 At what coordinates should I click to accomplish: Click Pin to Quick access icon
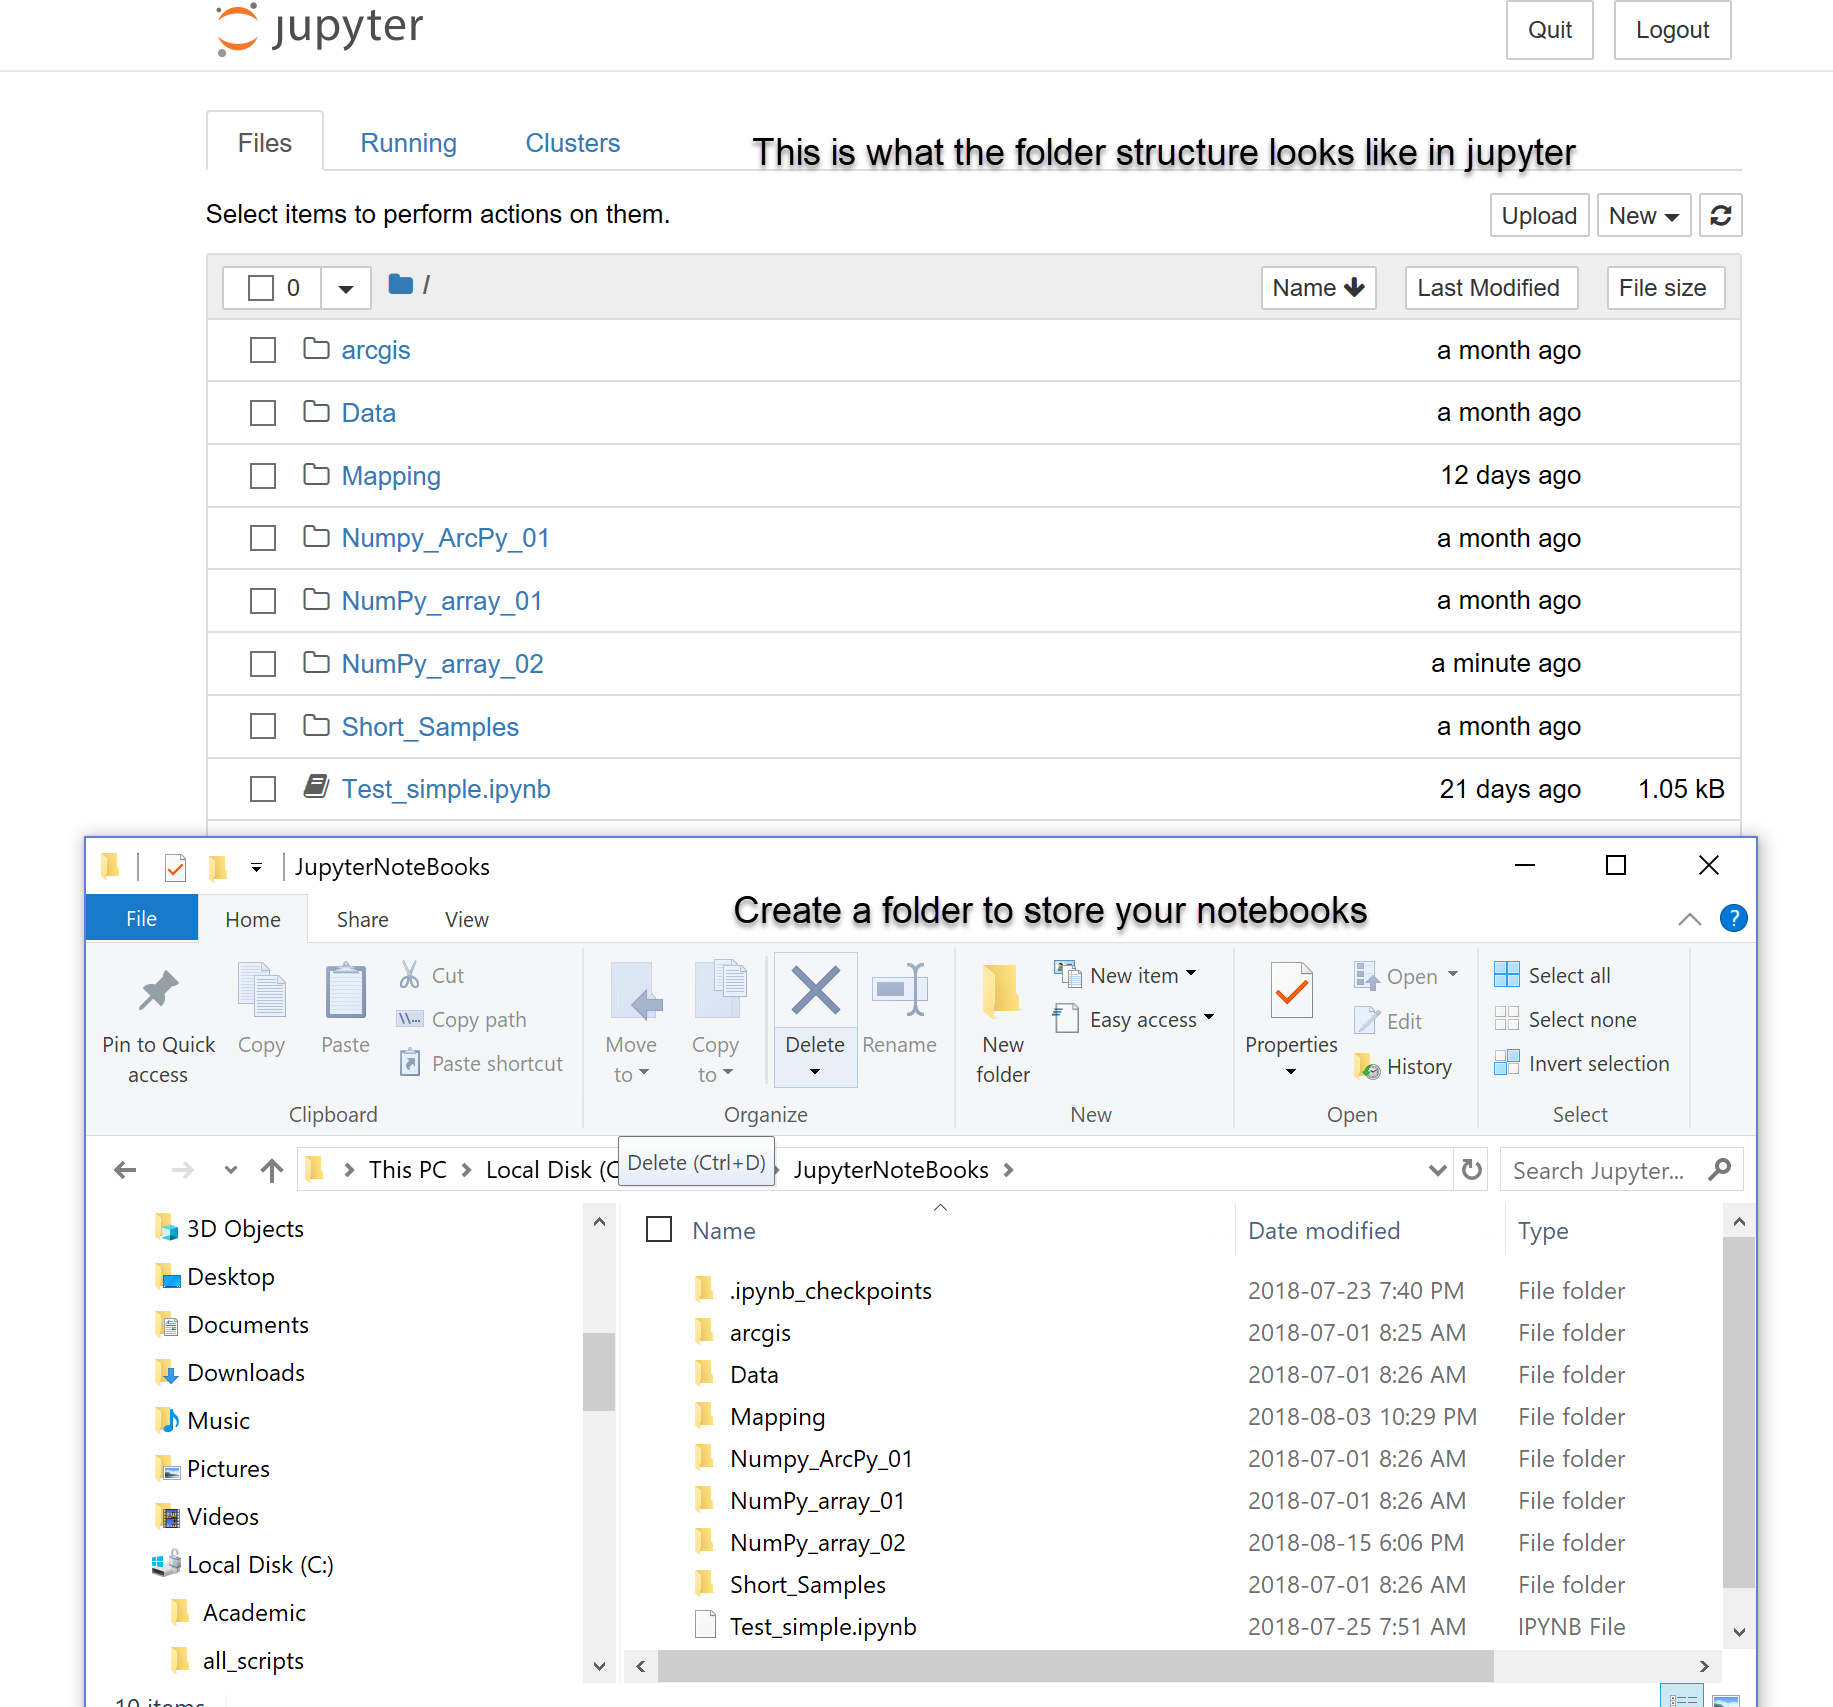(x=158, y=992)
